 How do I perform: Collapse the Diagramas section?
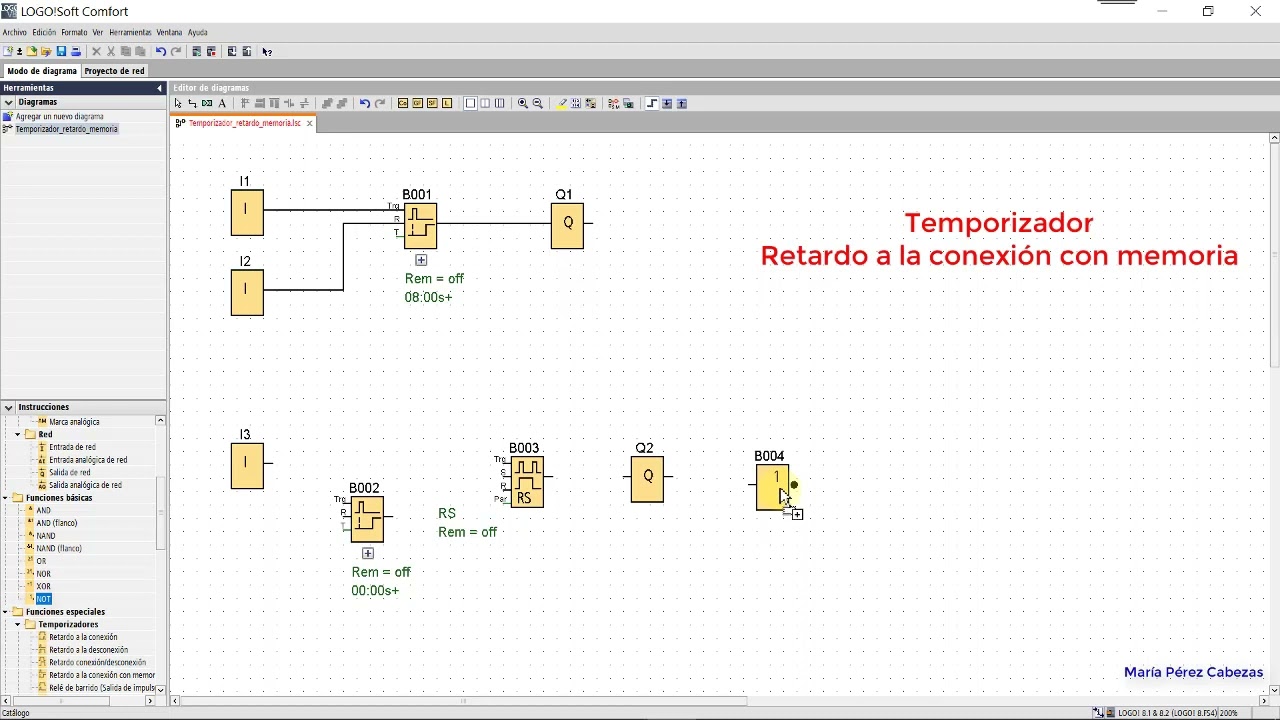coord(8,102)
